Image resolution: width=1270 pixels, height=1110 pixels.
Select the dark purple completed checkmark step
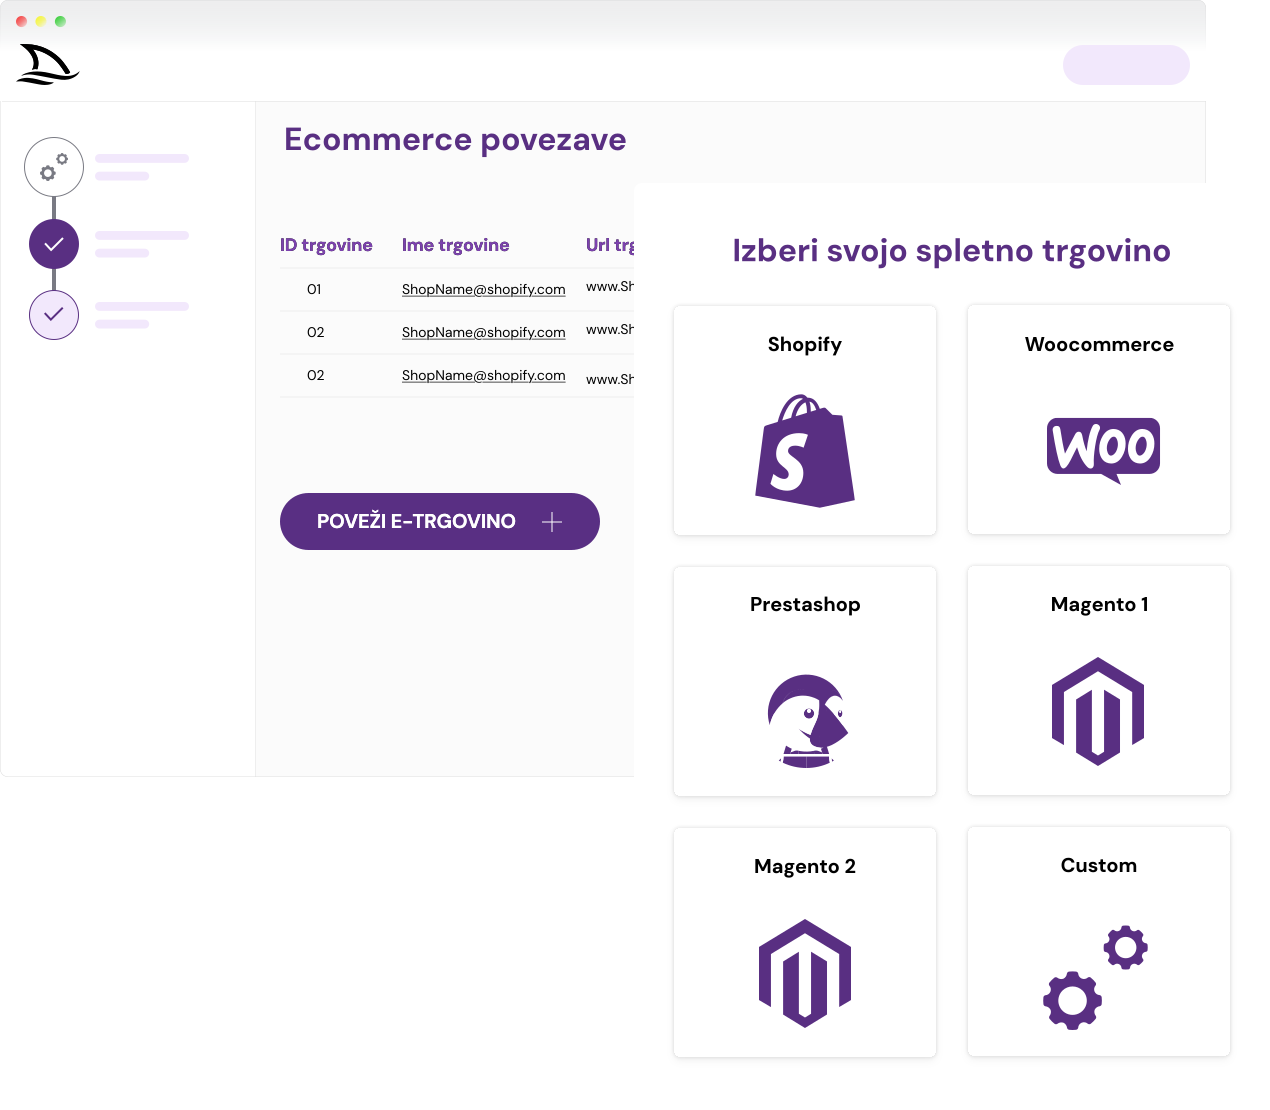point(54,244)
